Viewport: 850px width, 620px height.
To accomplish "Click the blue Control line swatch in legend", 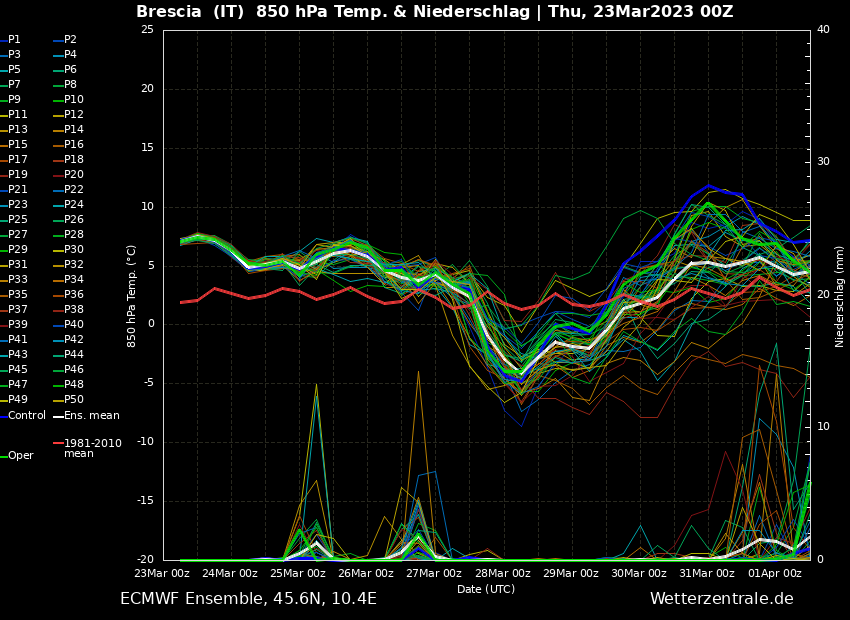I will [x=3, y=416].
